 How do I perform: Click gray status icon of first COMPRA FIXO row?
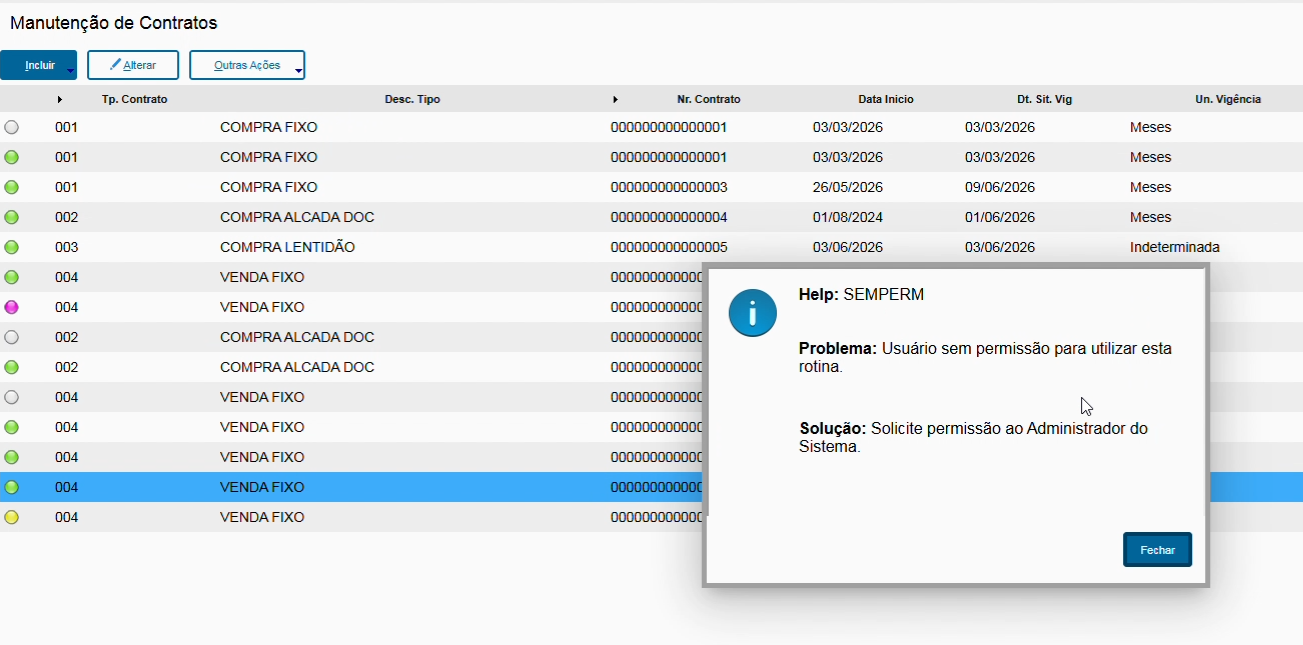coord(12,127)
